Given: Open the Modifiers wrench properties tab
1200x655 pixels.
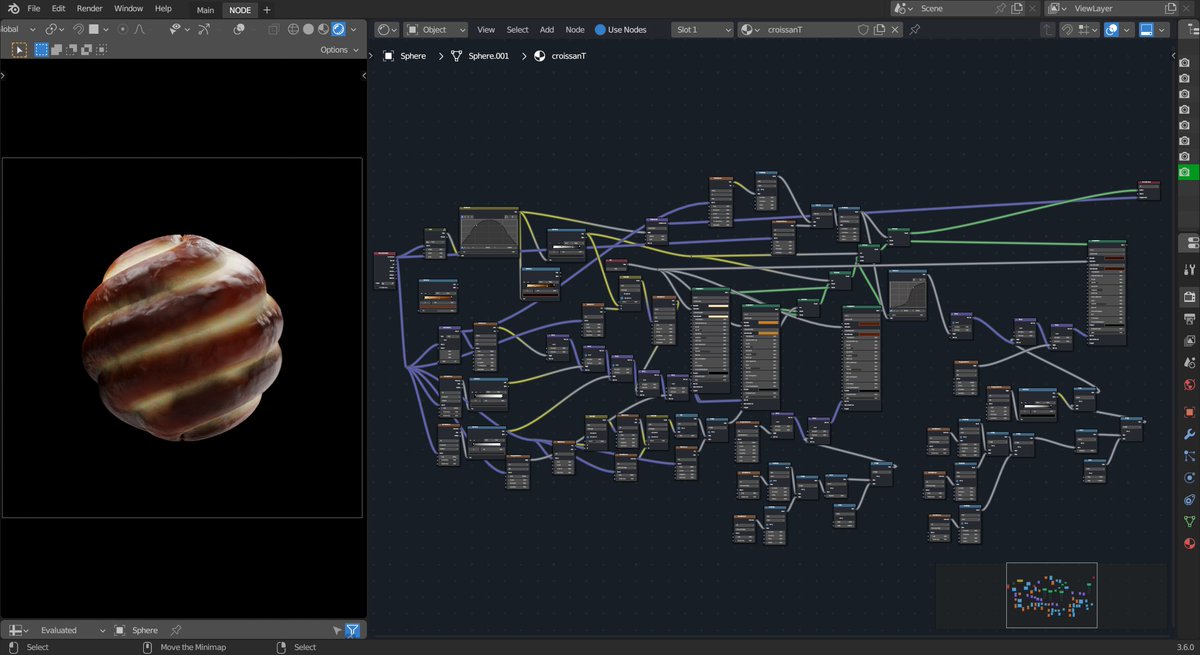Looking at the screenshot, I should click(x=1189, y=434).
